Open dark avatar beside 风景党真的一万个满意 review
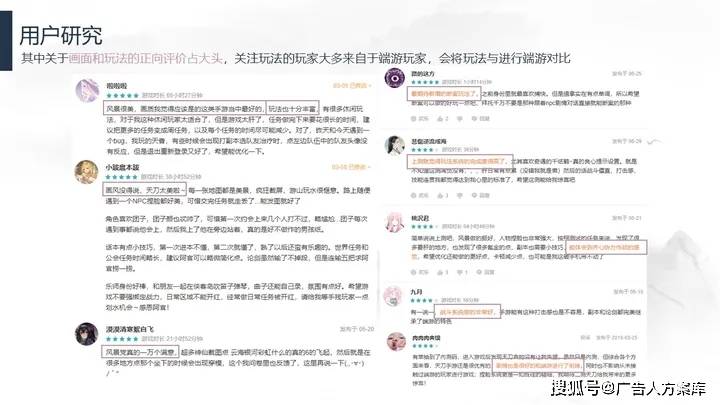 [87, 334]
